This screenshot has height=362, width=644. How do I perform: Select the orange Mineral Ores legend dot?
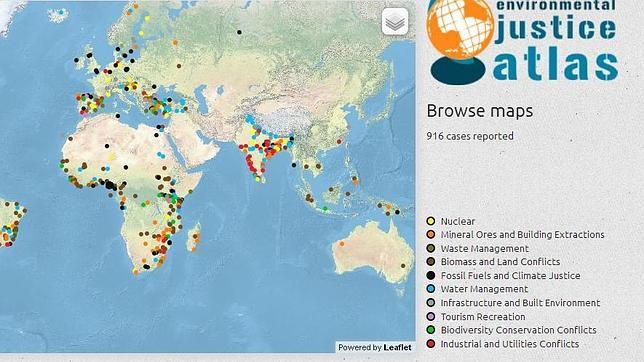pyautogui.click(x=430, y=235)
